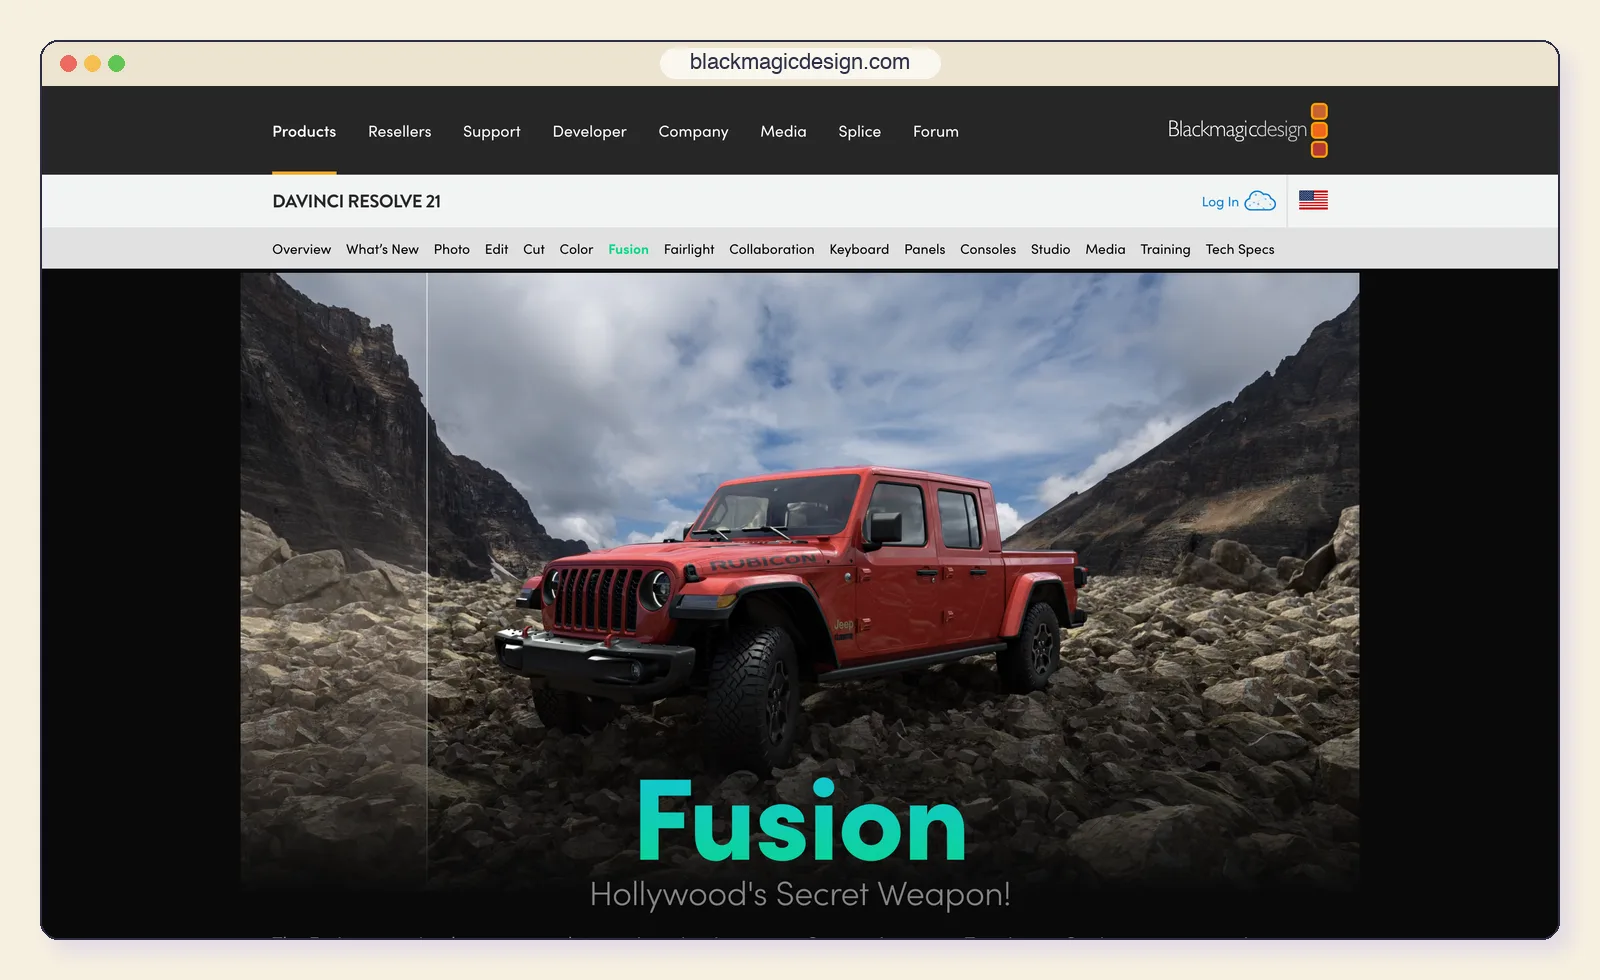This screenshot has height=980, width=1600.
Task: Switch to the Studio tab
Action: pos(1050,249)
